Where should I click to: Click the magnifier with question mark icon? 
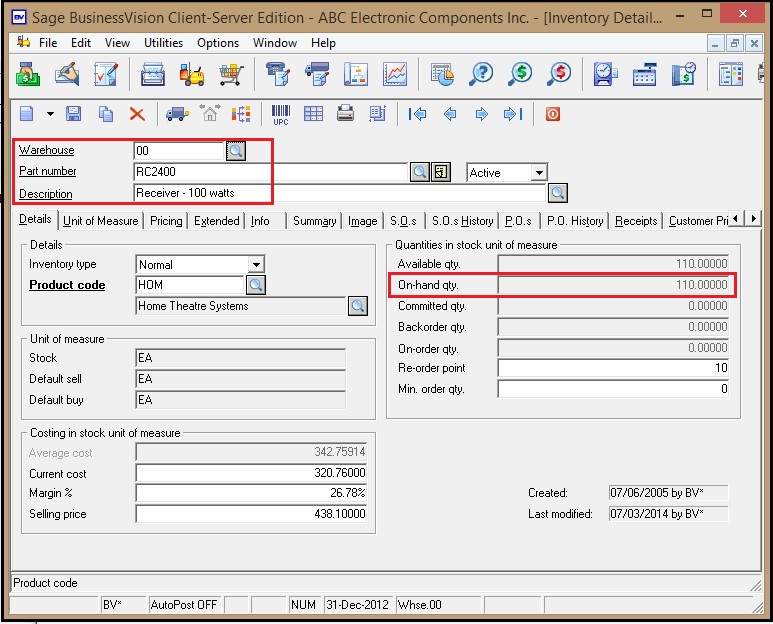[481, 74]
